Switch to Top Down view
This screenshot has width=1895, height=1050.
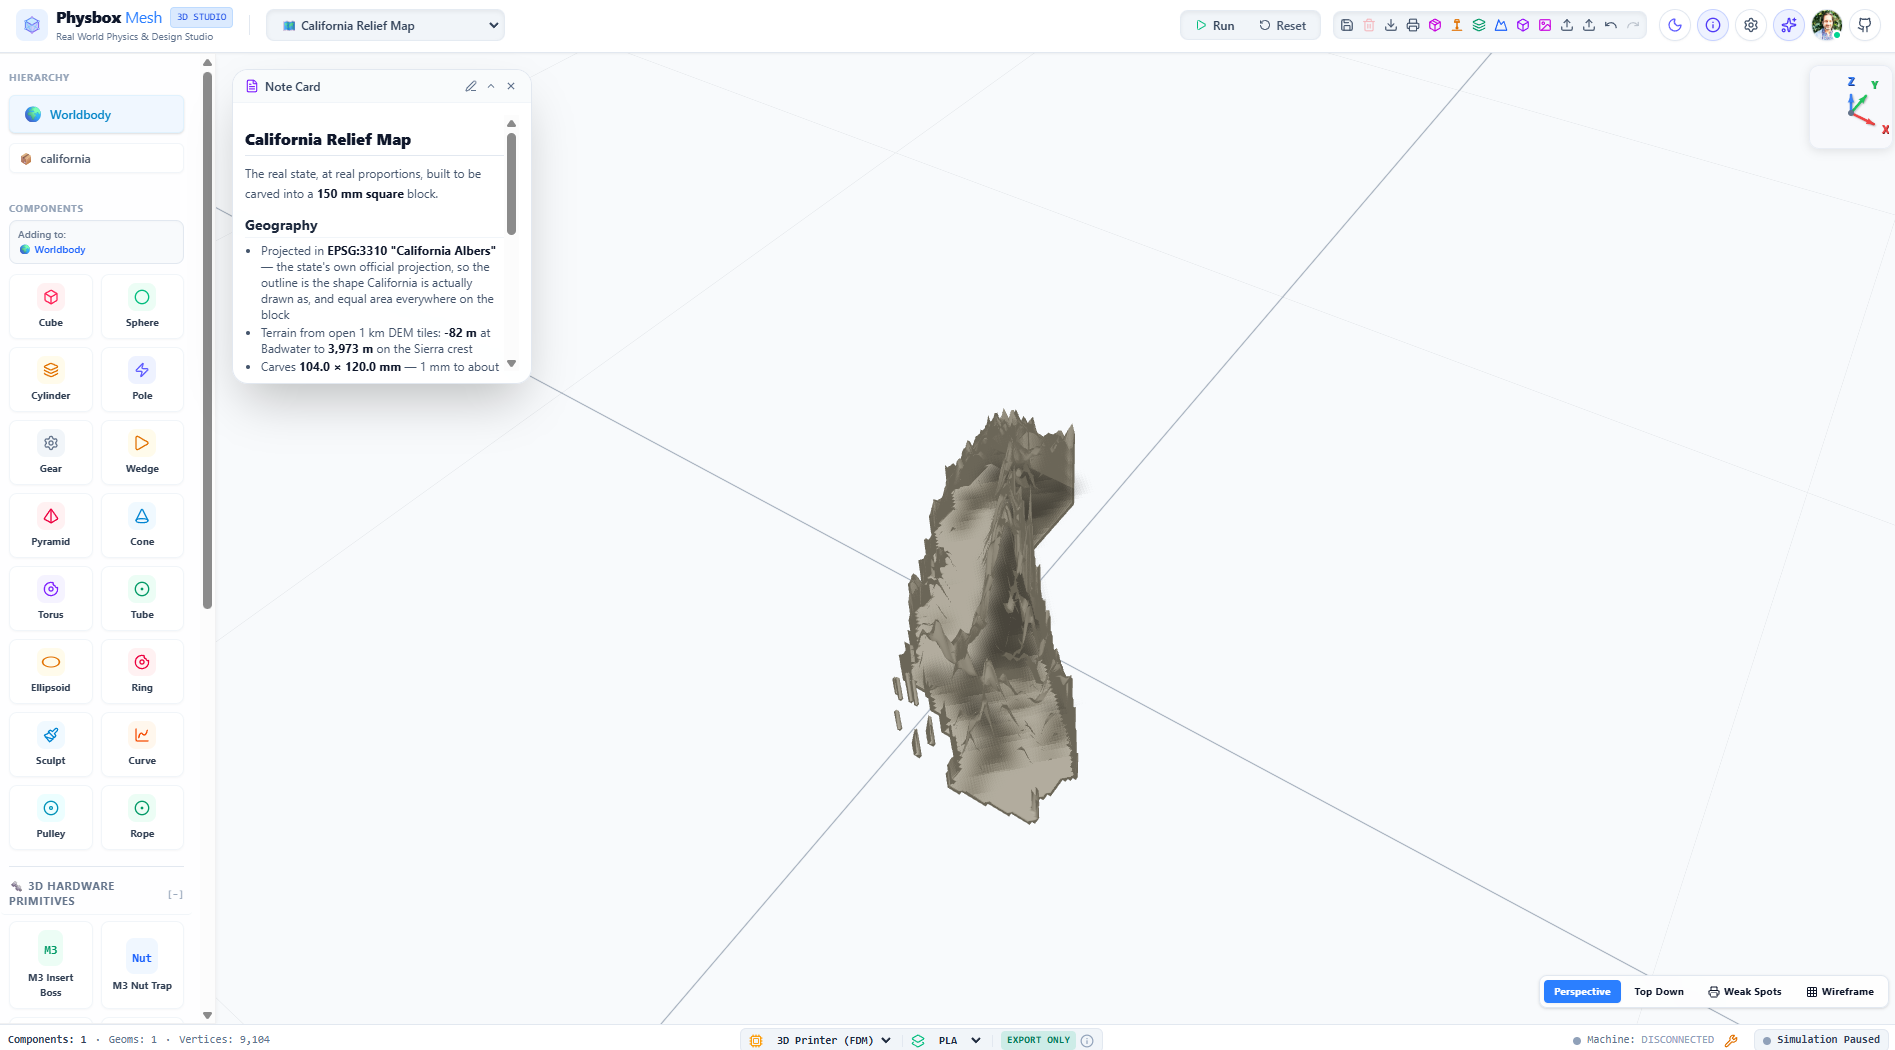1659,992
